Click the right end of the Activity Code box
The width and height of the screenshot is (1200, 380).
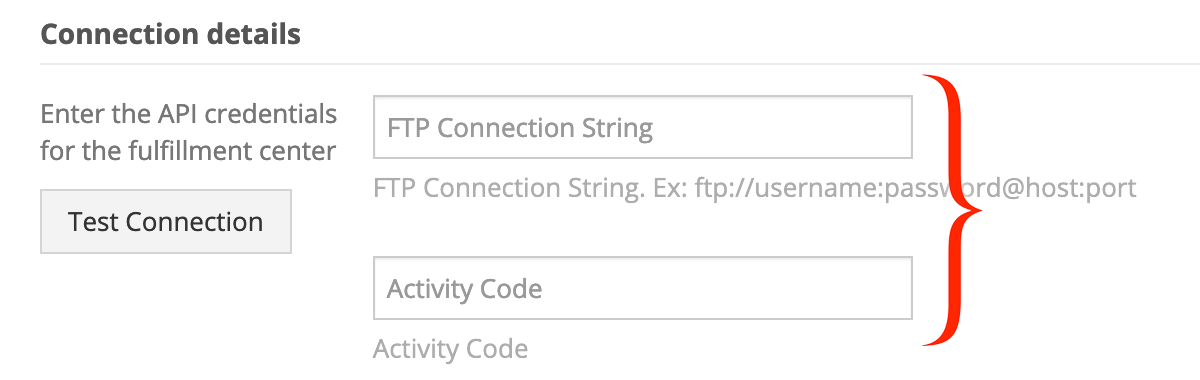tap(900, 288)
